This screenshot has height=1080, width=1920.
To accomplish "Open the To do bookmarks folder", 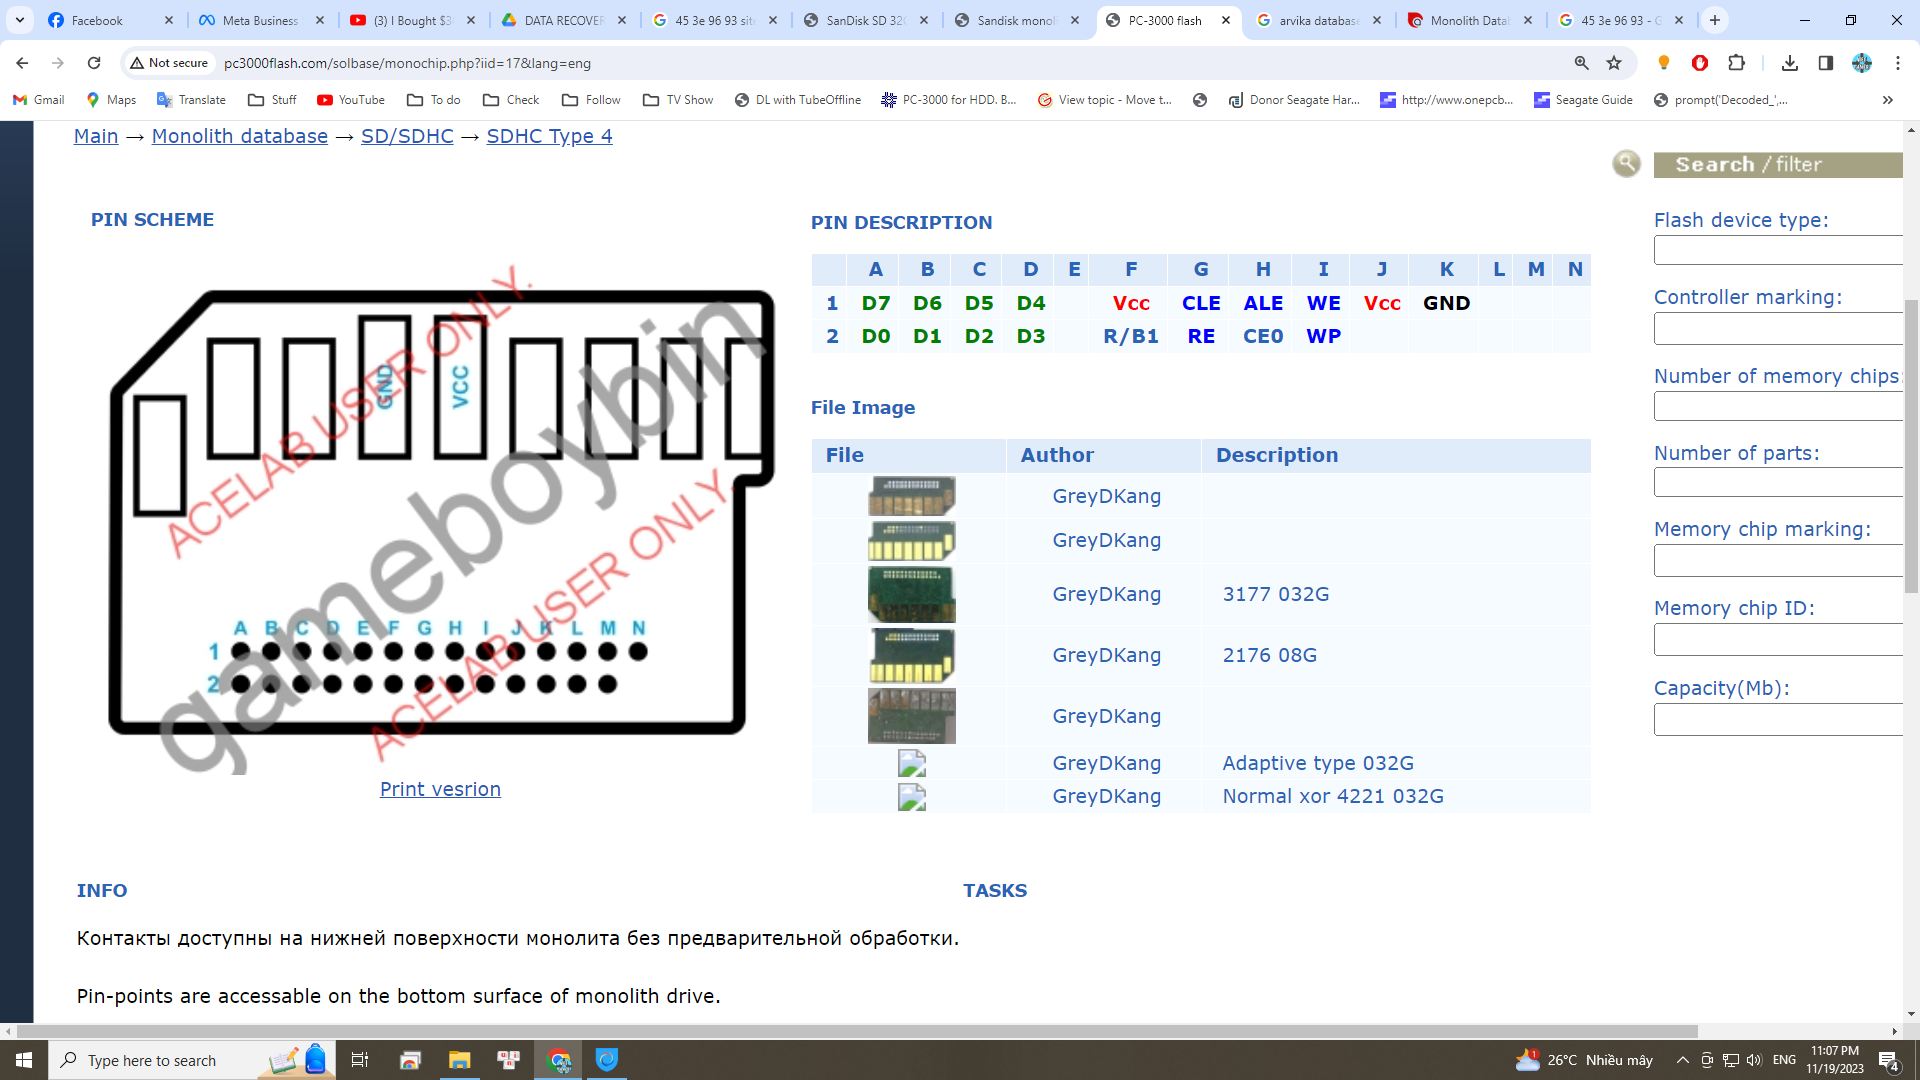I will [x=434, y=100].
